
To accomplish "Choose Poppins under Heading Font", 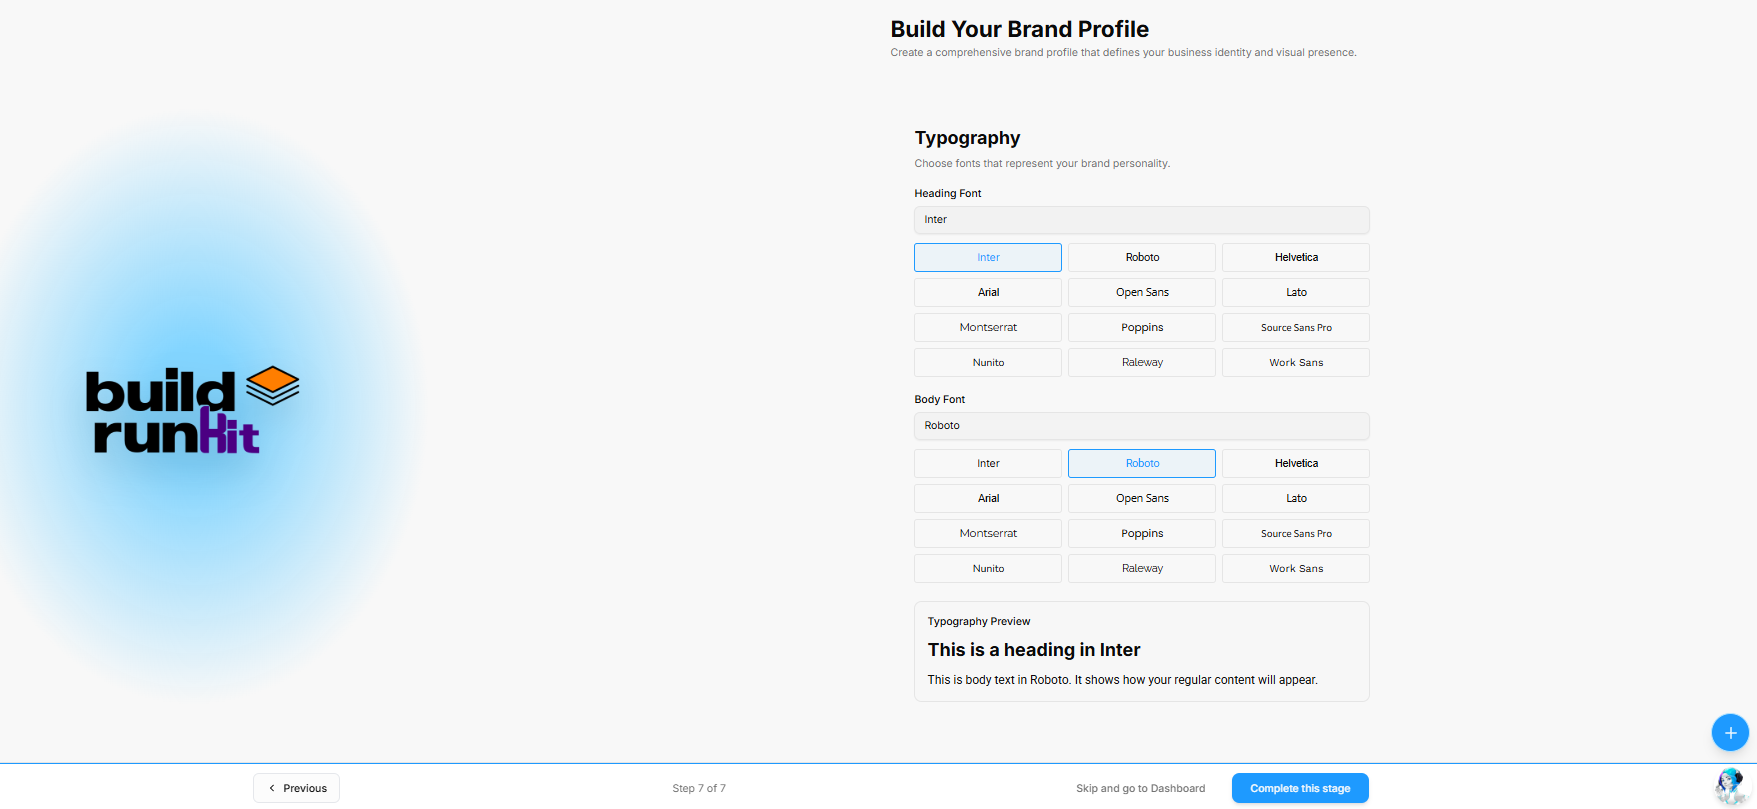I will [x=1142, y=327].
